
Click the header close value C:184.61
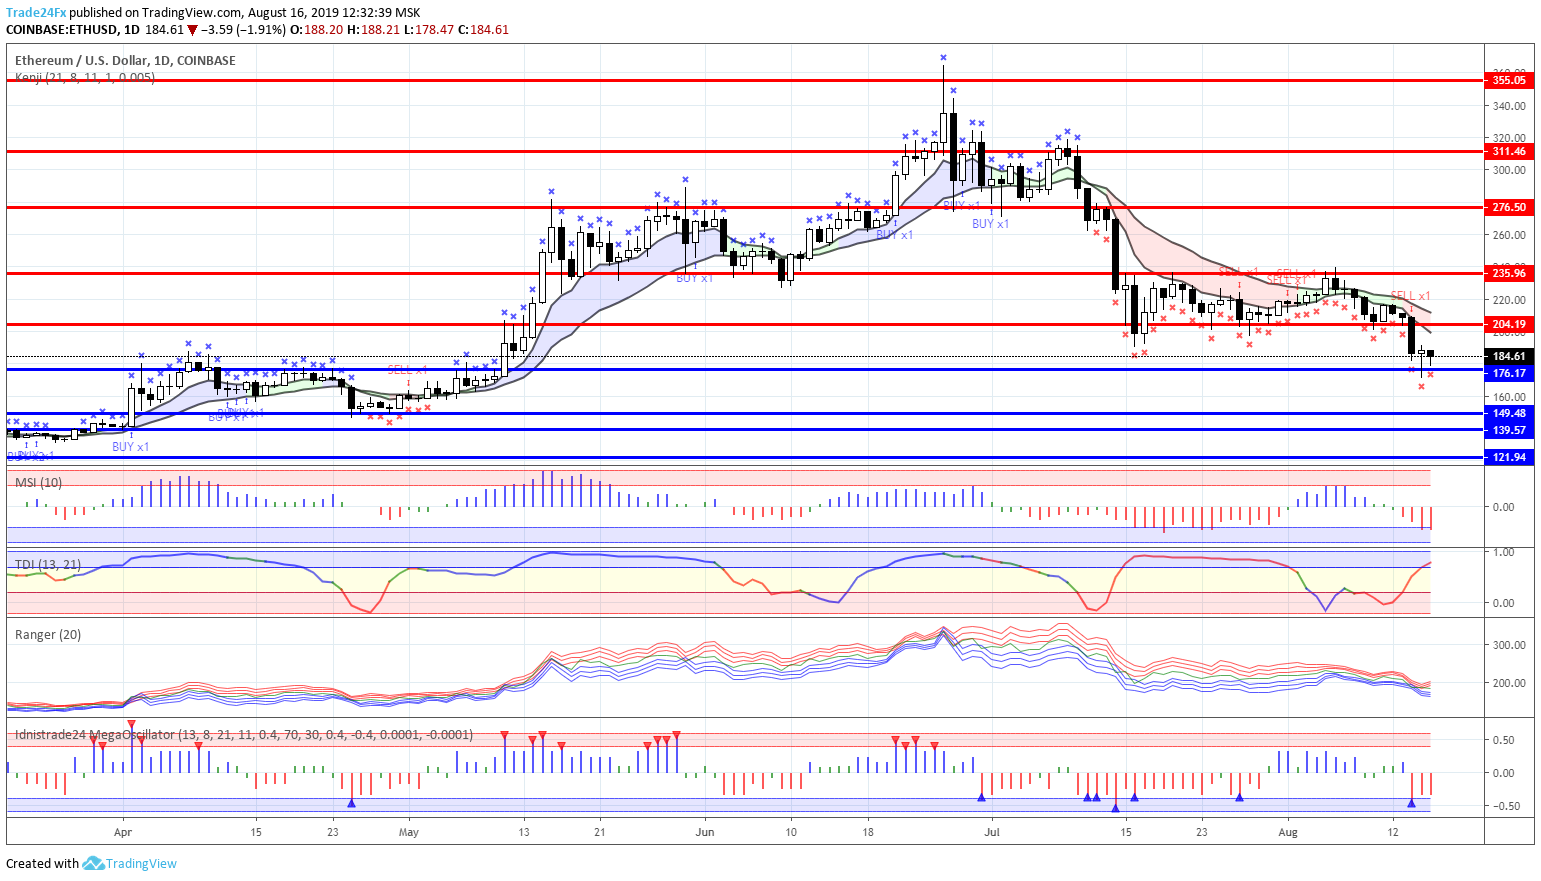click(x=483, y=30)
